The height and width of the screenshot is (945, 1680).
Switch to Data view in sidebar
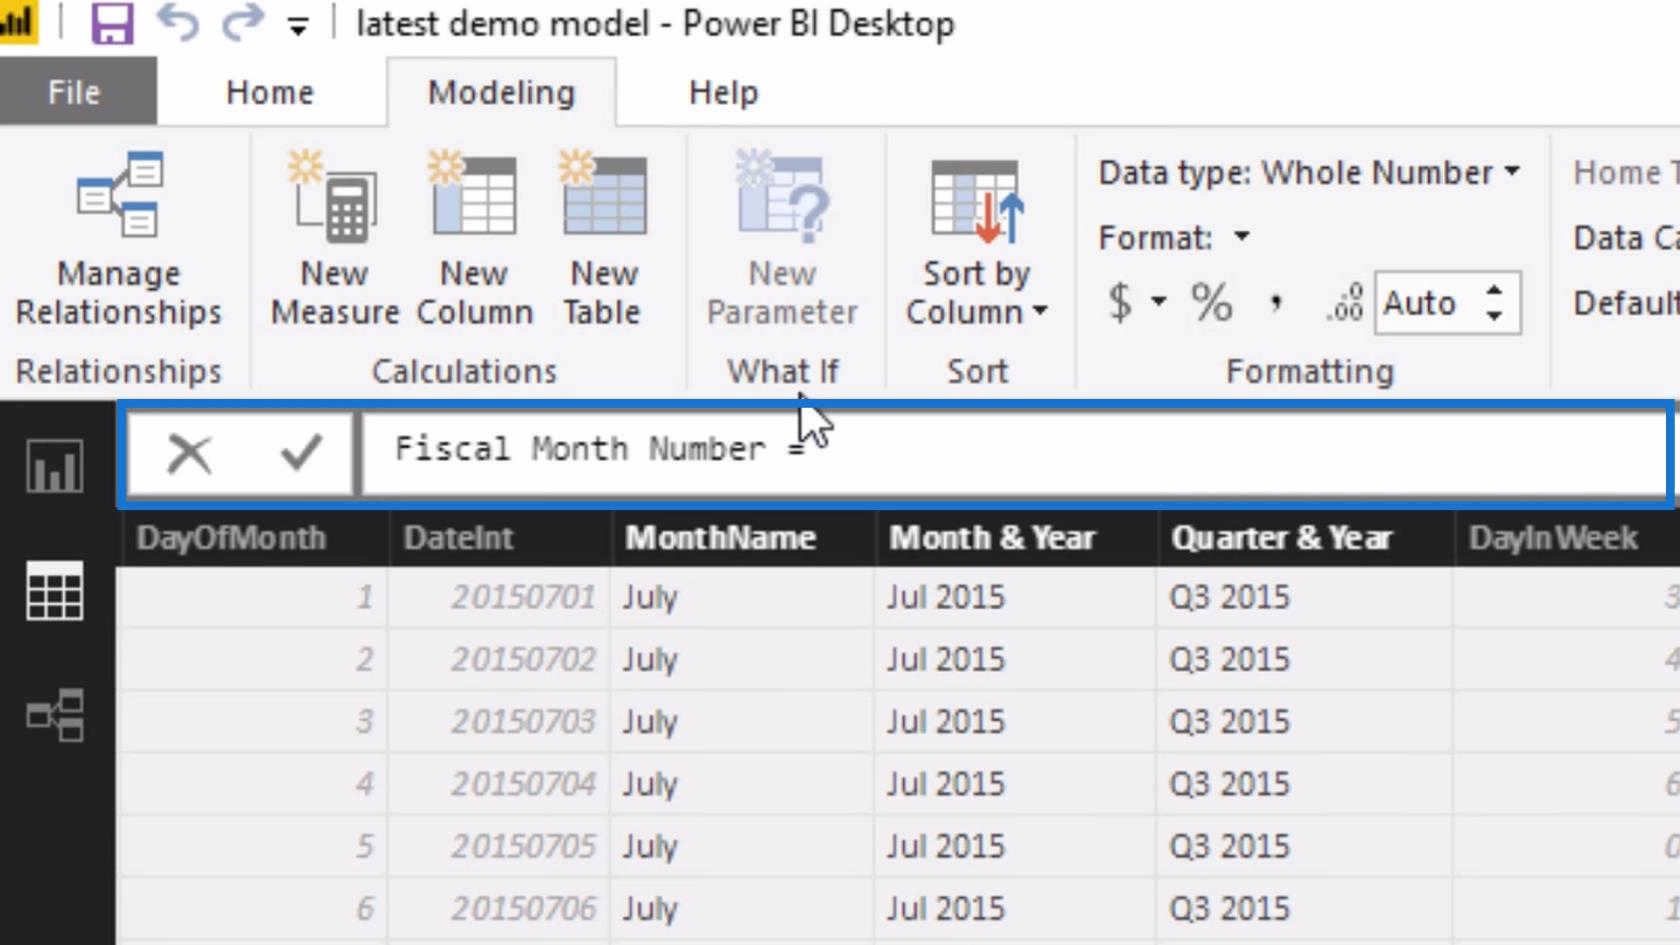click(55, 591)
